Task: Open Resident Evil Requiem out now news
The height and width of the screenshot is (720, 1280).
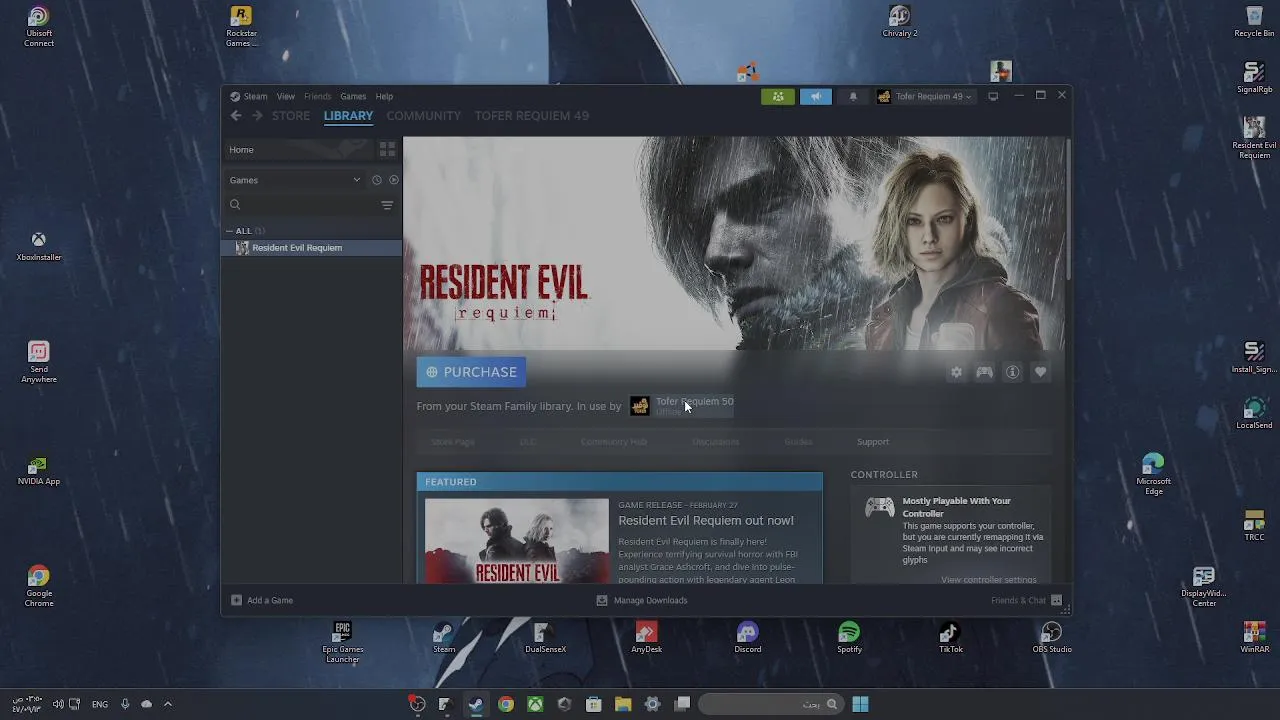Action: click(706, 521)
